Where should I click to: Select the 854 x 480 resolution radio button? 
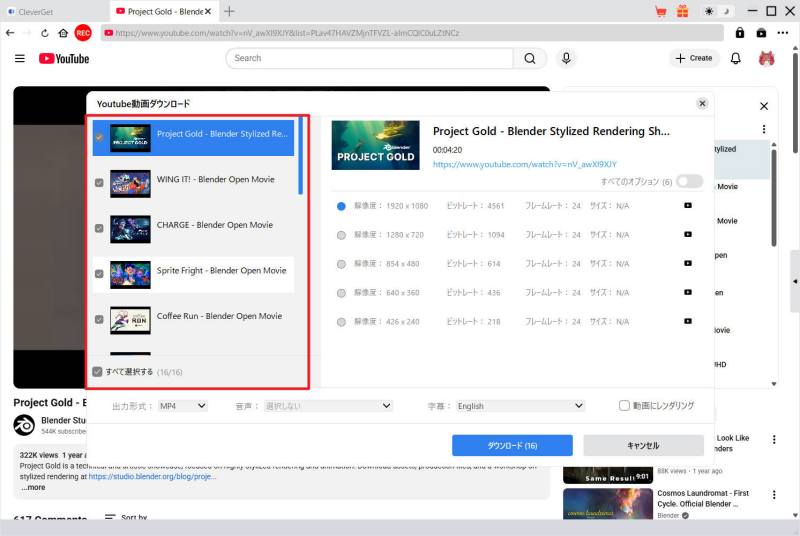(341, 264)
